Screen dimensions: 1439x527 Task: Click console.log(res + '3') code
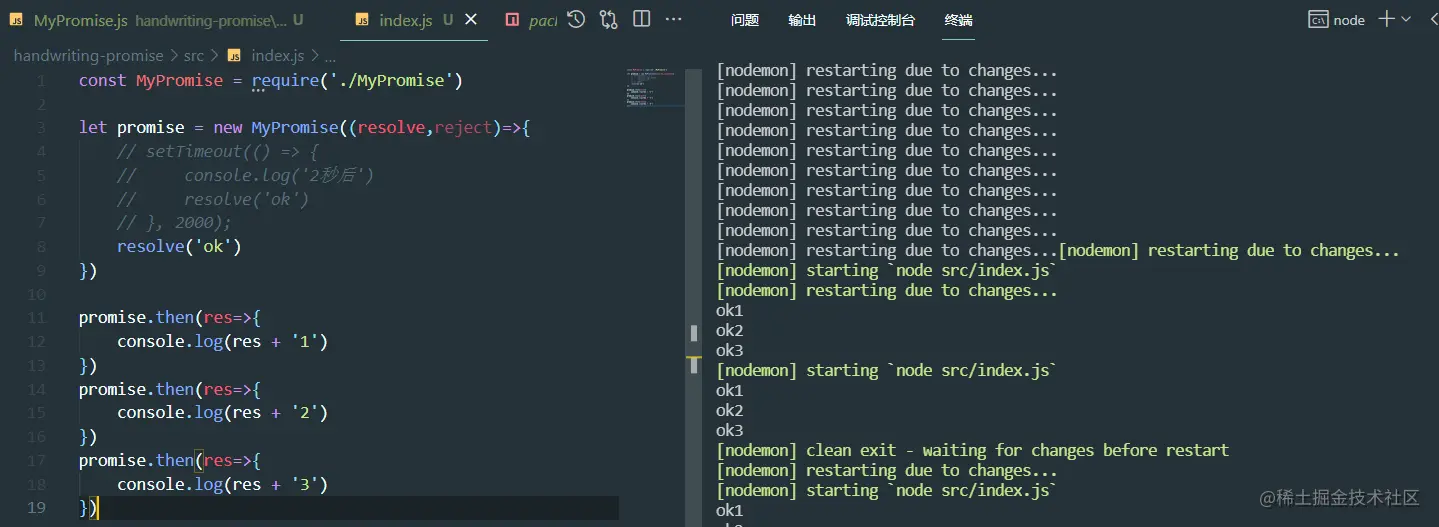pos(223,484)
